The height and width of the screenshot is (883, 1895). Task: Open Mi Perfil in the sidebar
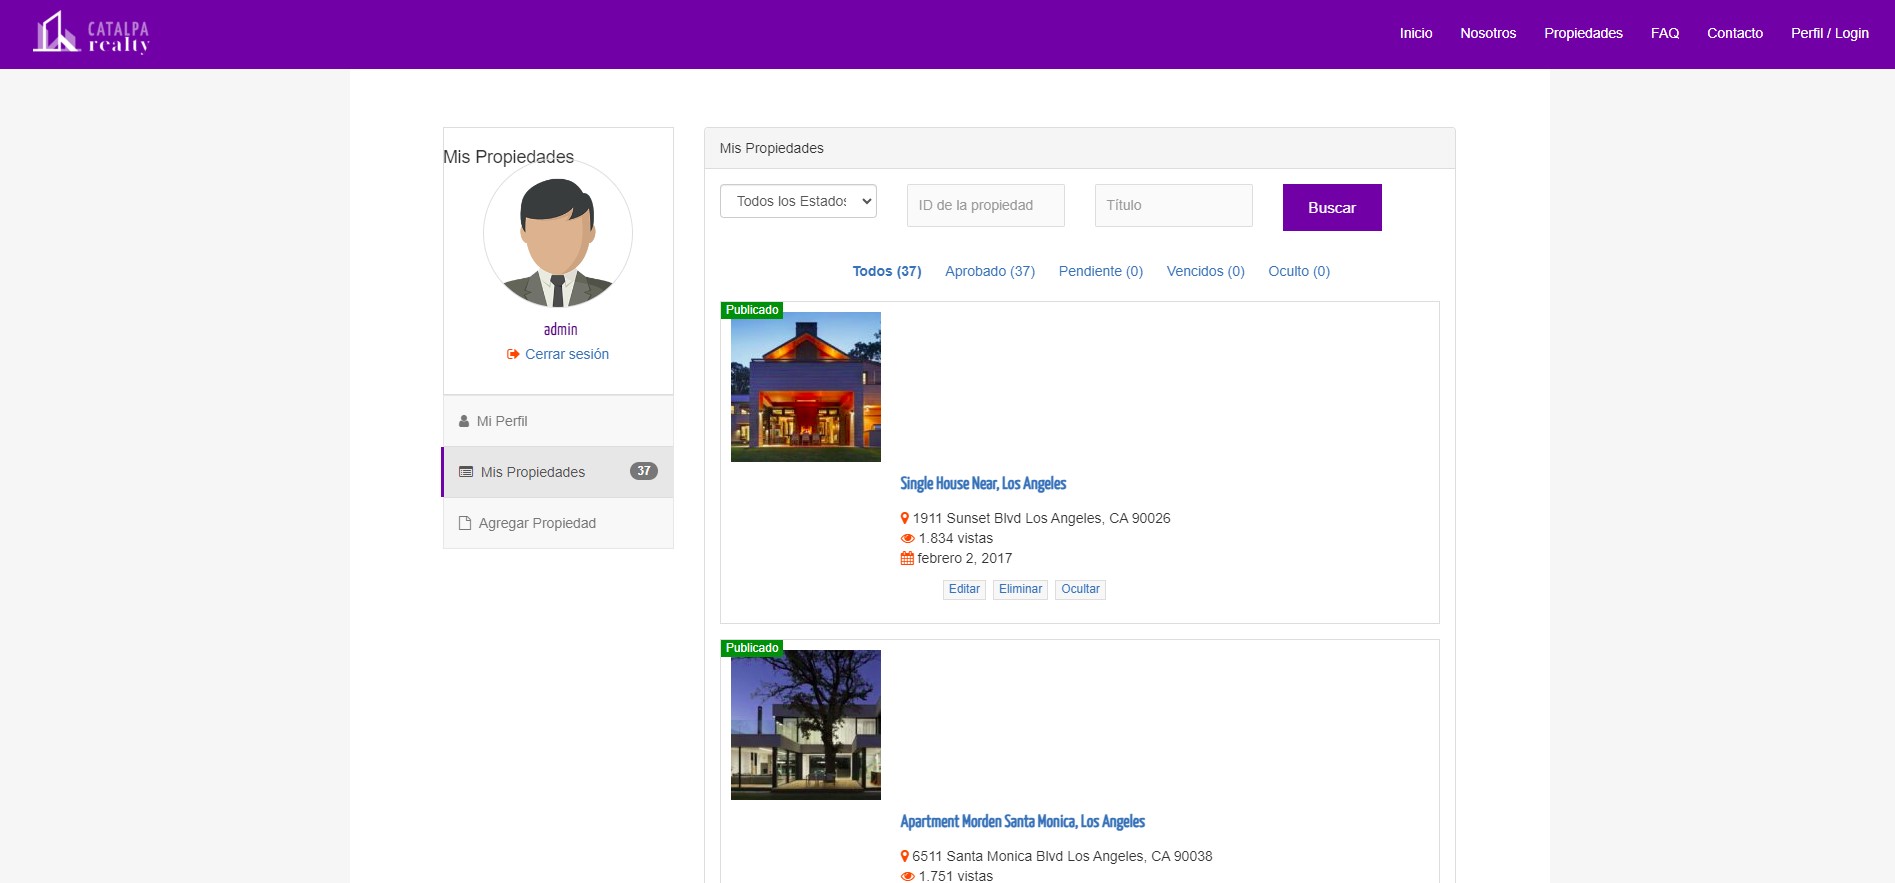[558, 421]
